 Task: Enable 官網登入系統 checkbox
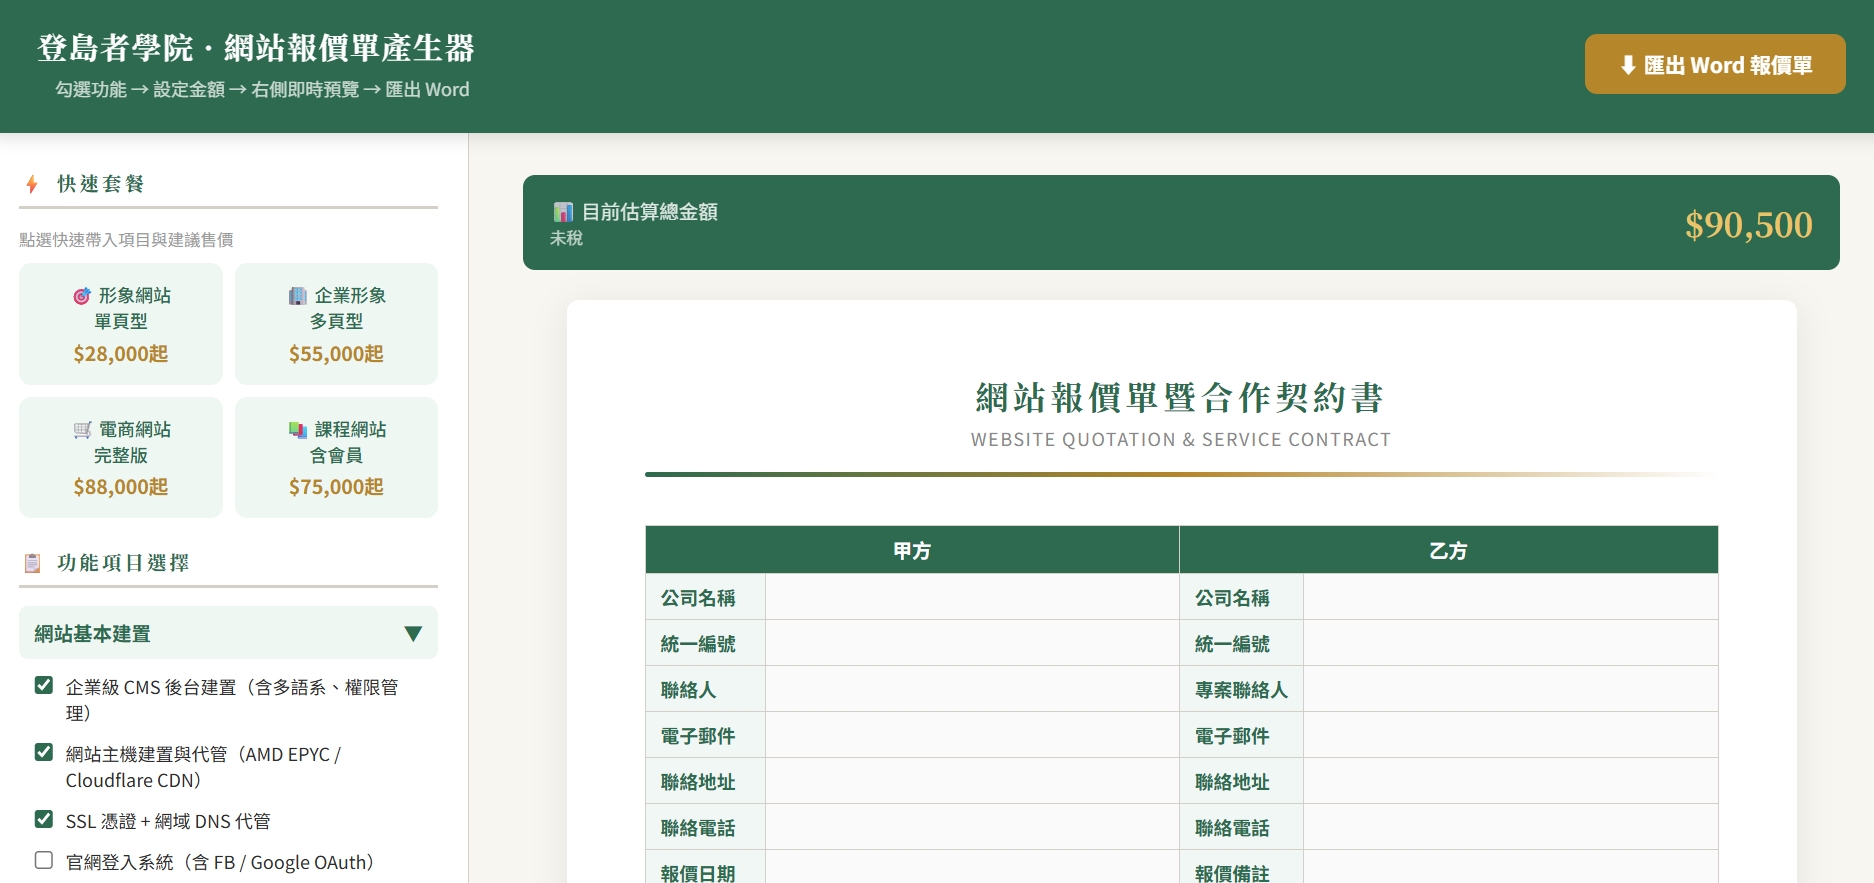click(44, 860)
